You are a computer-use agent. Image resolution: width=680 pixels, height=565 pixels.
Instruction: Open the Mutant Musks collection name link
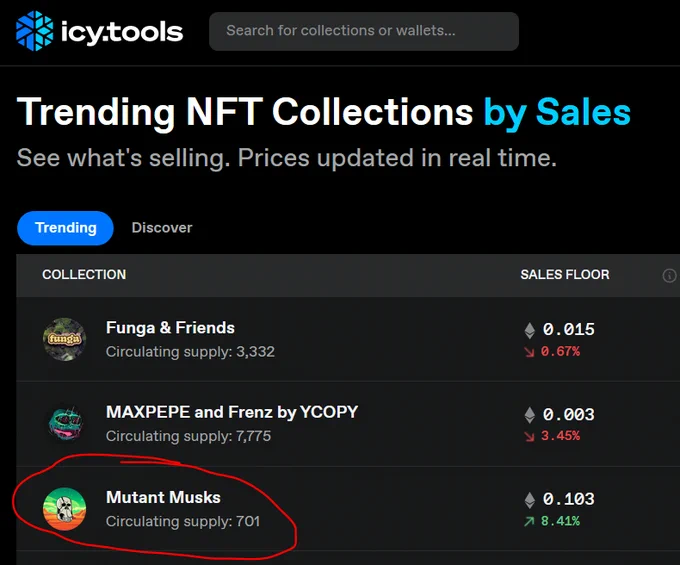pos(163,497)
